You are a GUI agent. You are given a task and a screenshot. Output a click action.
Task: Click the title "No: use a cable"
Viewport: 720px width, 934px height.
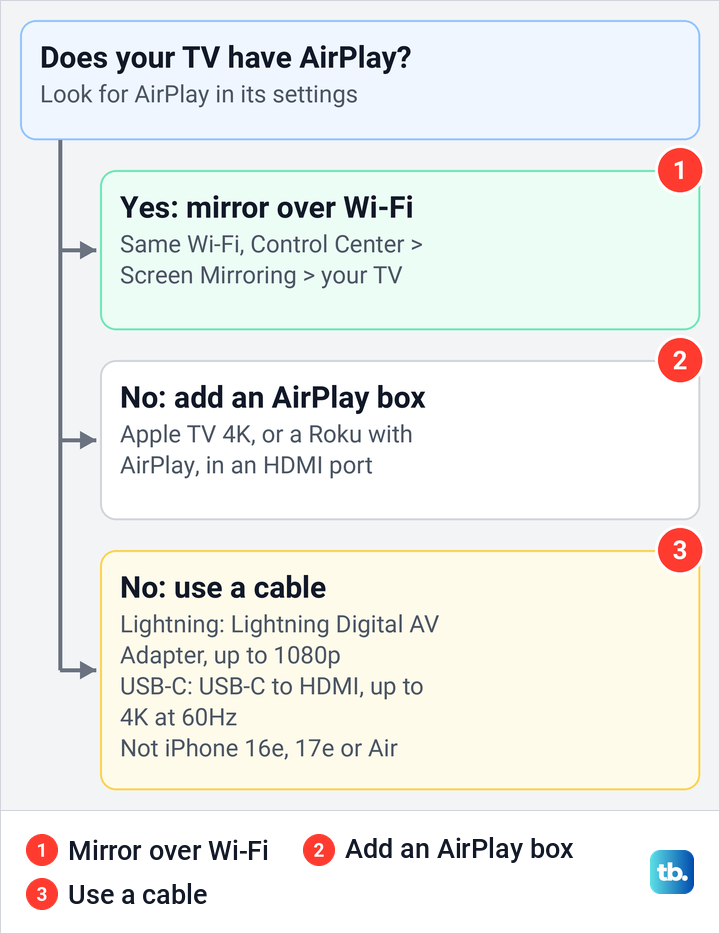click(x=223, y=587)
